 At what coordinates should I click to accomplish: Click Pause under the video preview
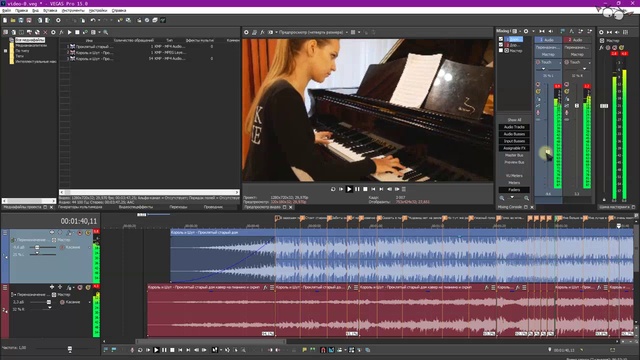(x=357, y=189)
